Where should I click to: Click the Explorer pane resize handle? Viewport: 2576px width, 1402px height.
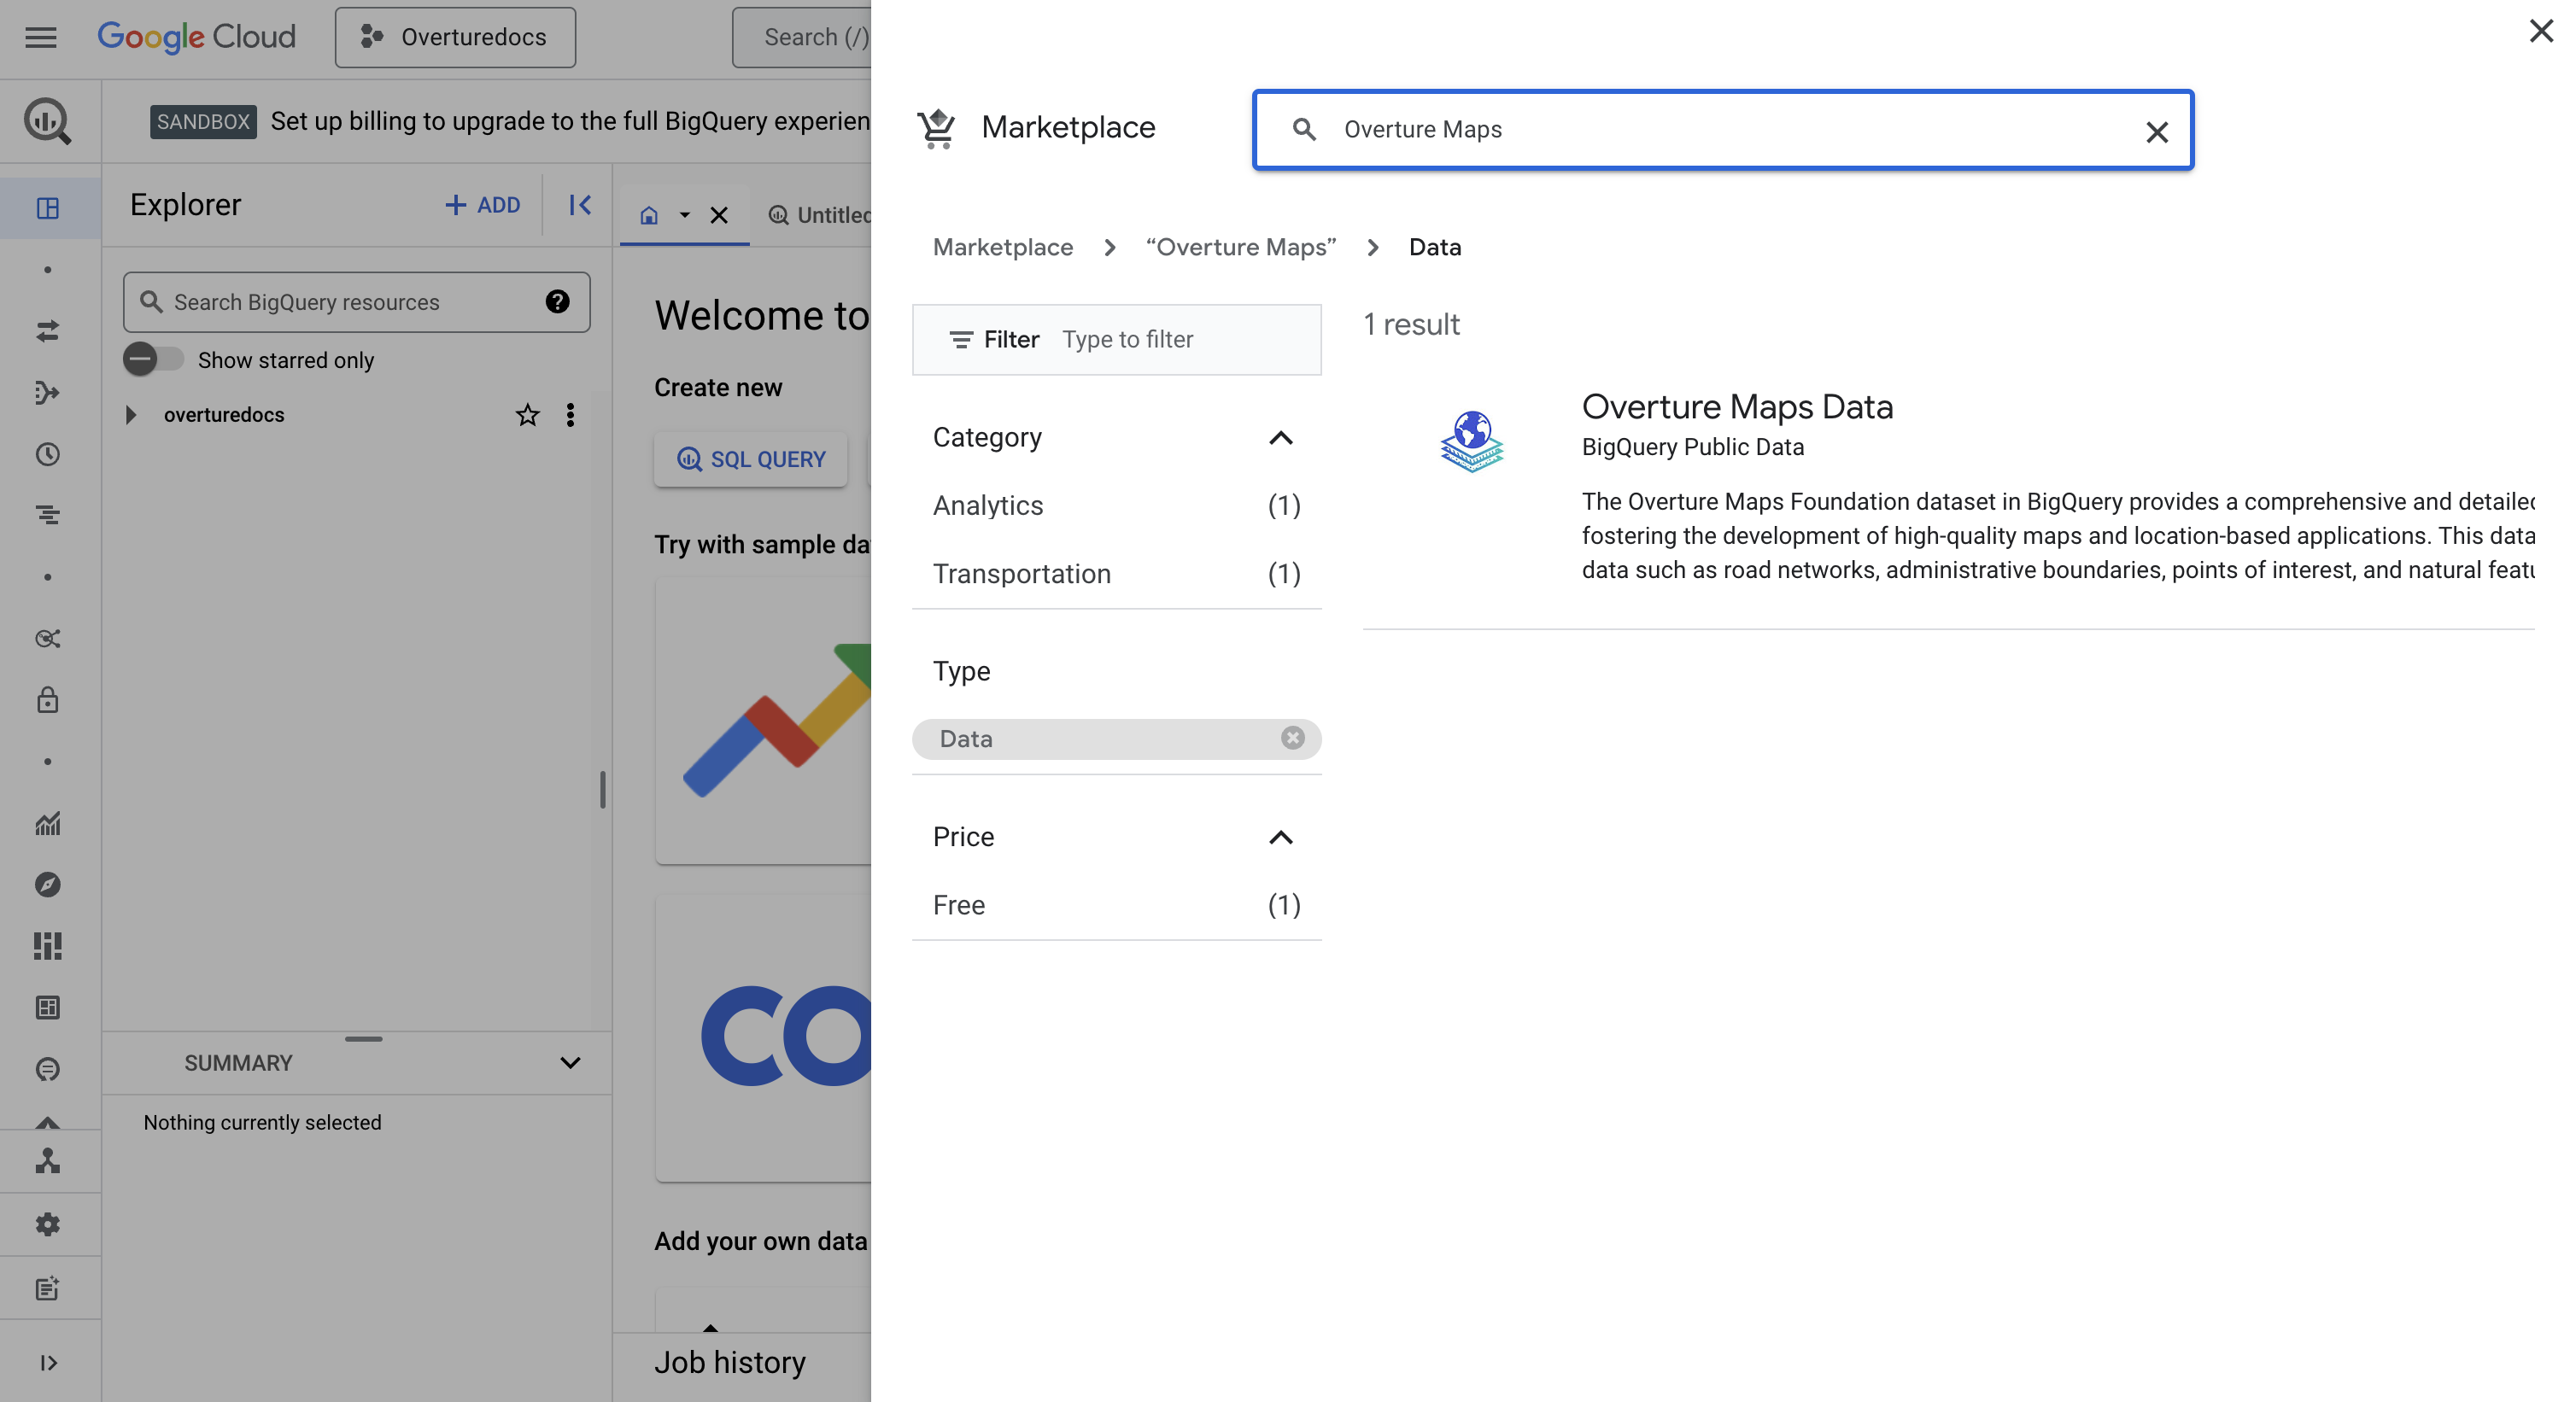coord(602,789)
